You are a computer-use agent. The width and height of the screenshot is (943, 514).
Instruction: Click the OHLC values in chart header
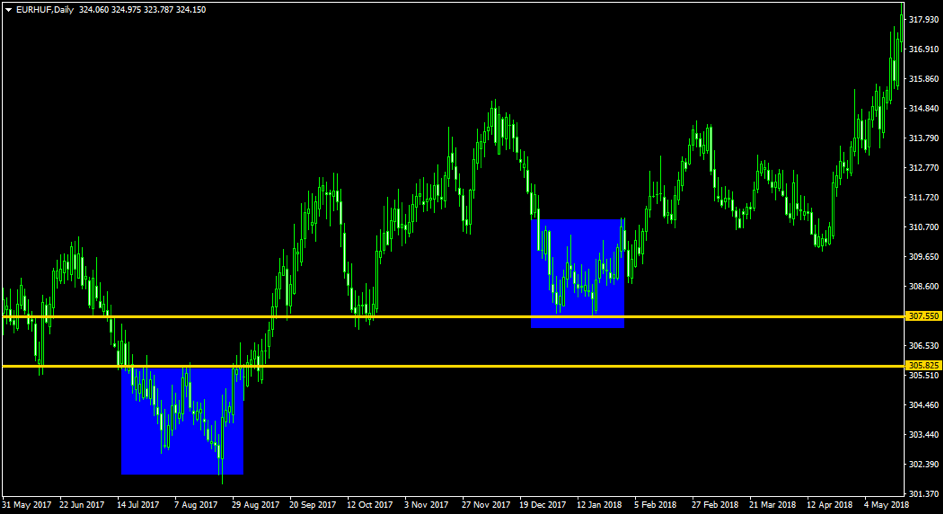(x=143, y=10)
